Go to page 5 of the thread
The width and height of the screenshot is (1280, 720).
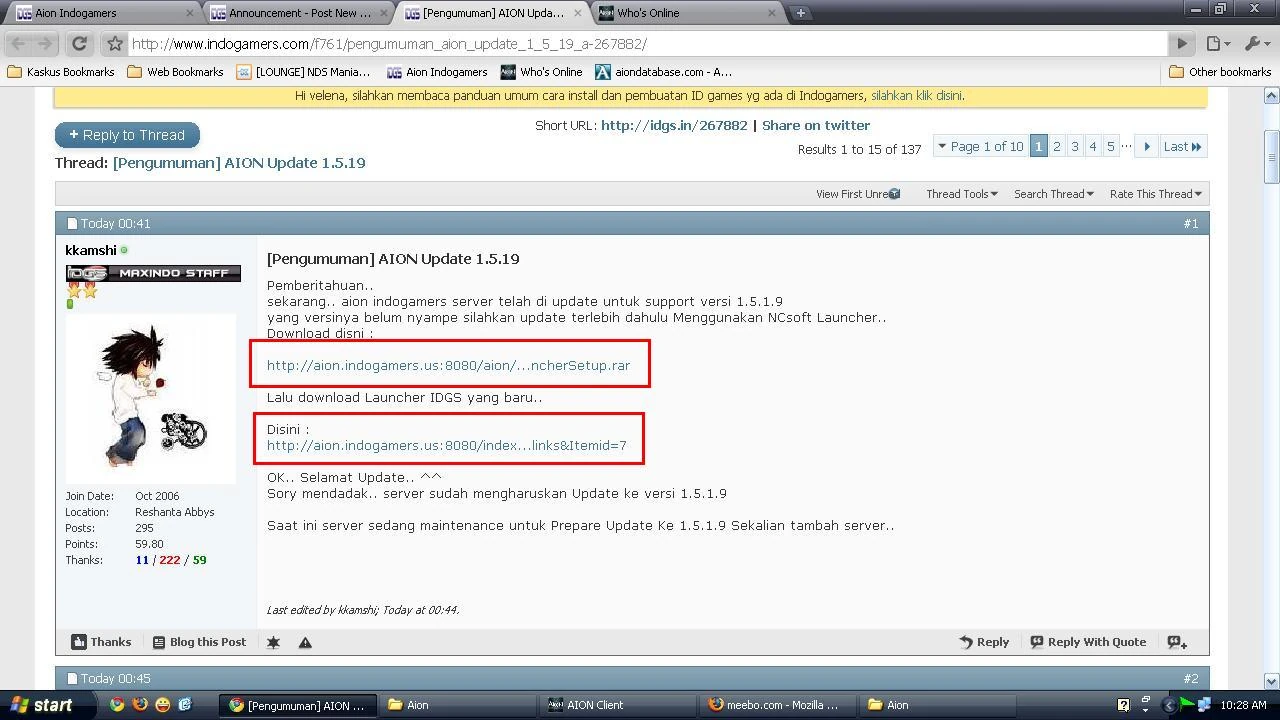1111,146
